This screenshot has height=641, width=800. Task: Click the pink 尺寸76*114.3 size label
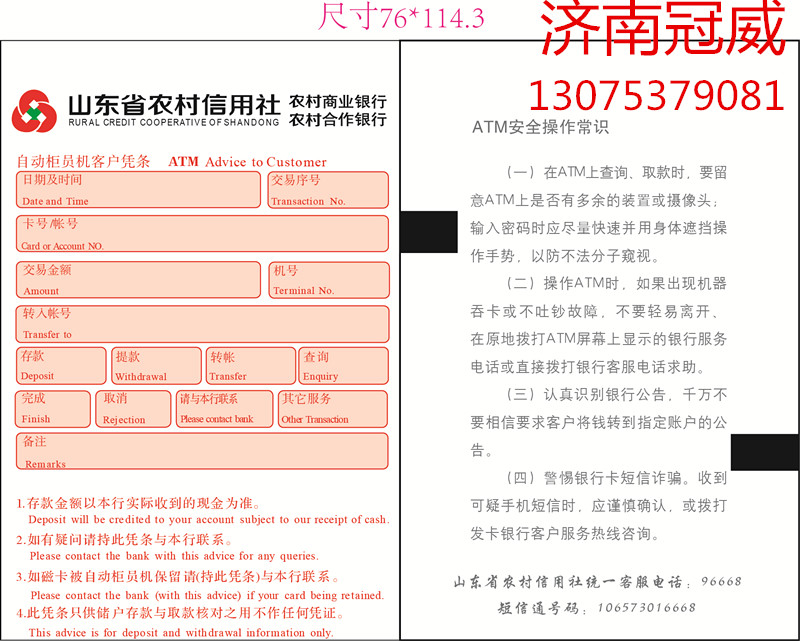pyautogui.click(x=401, y=17)
